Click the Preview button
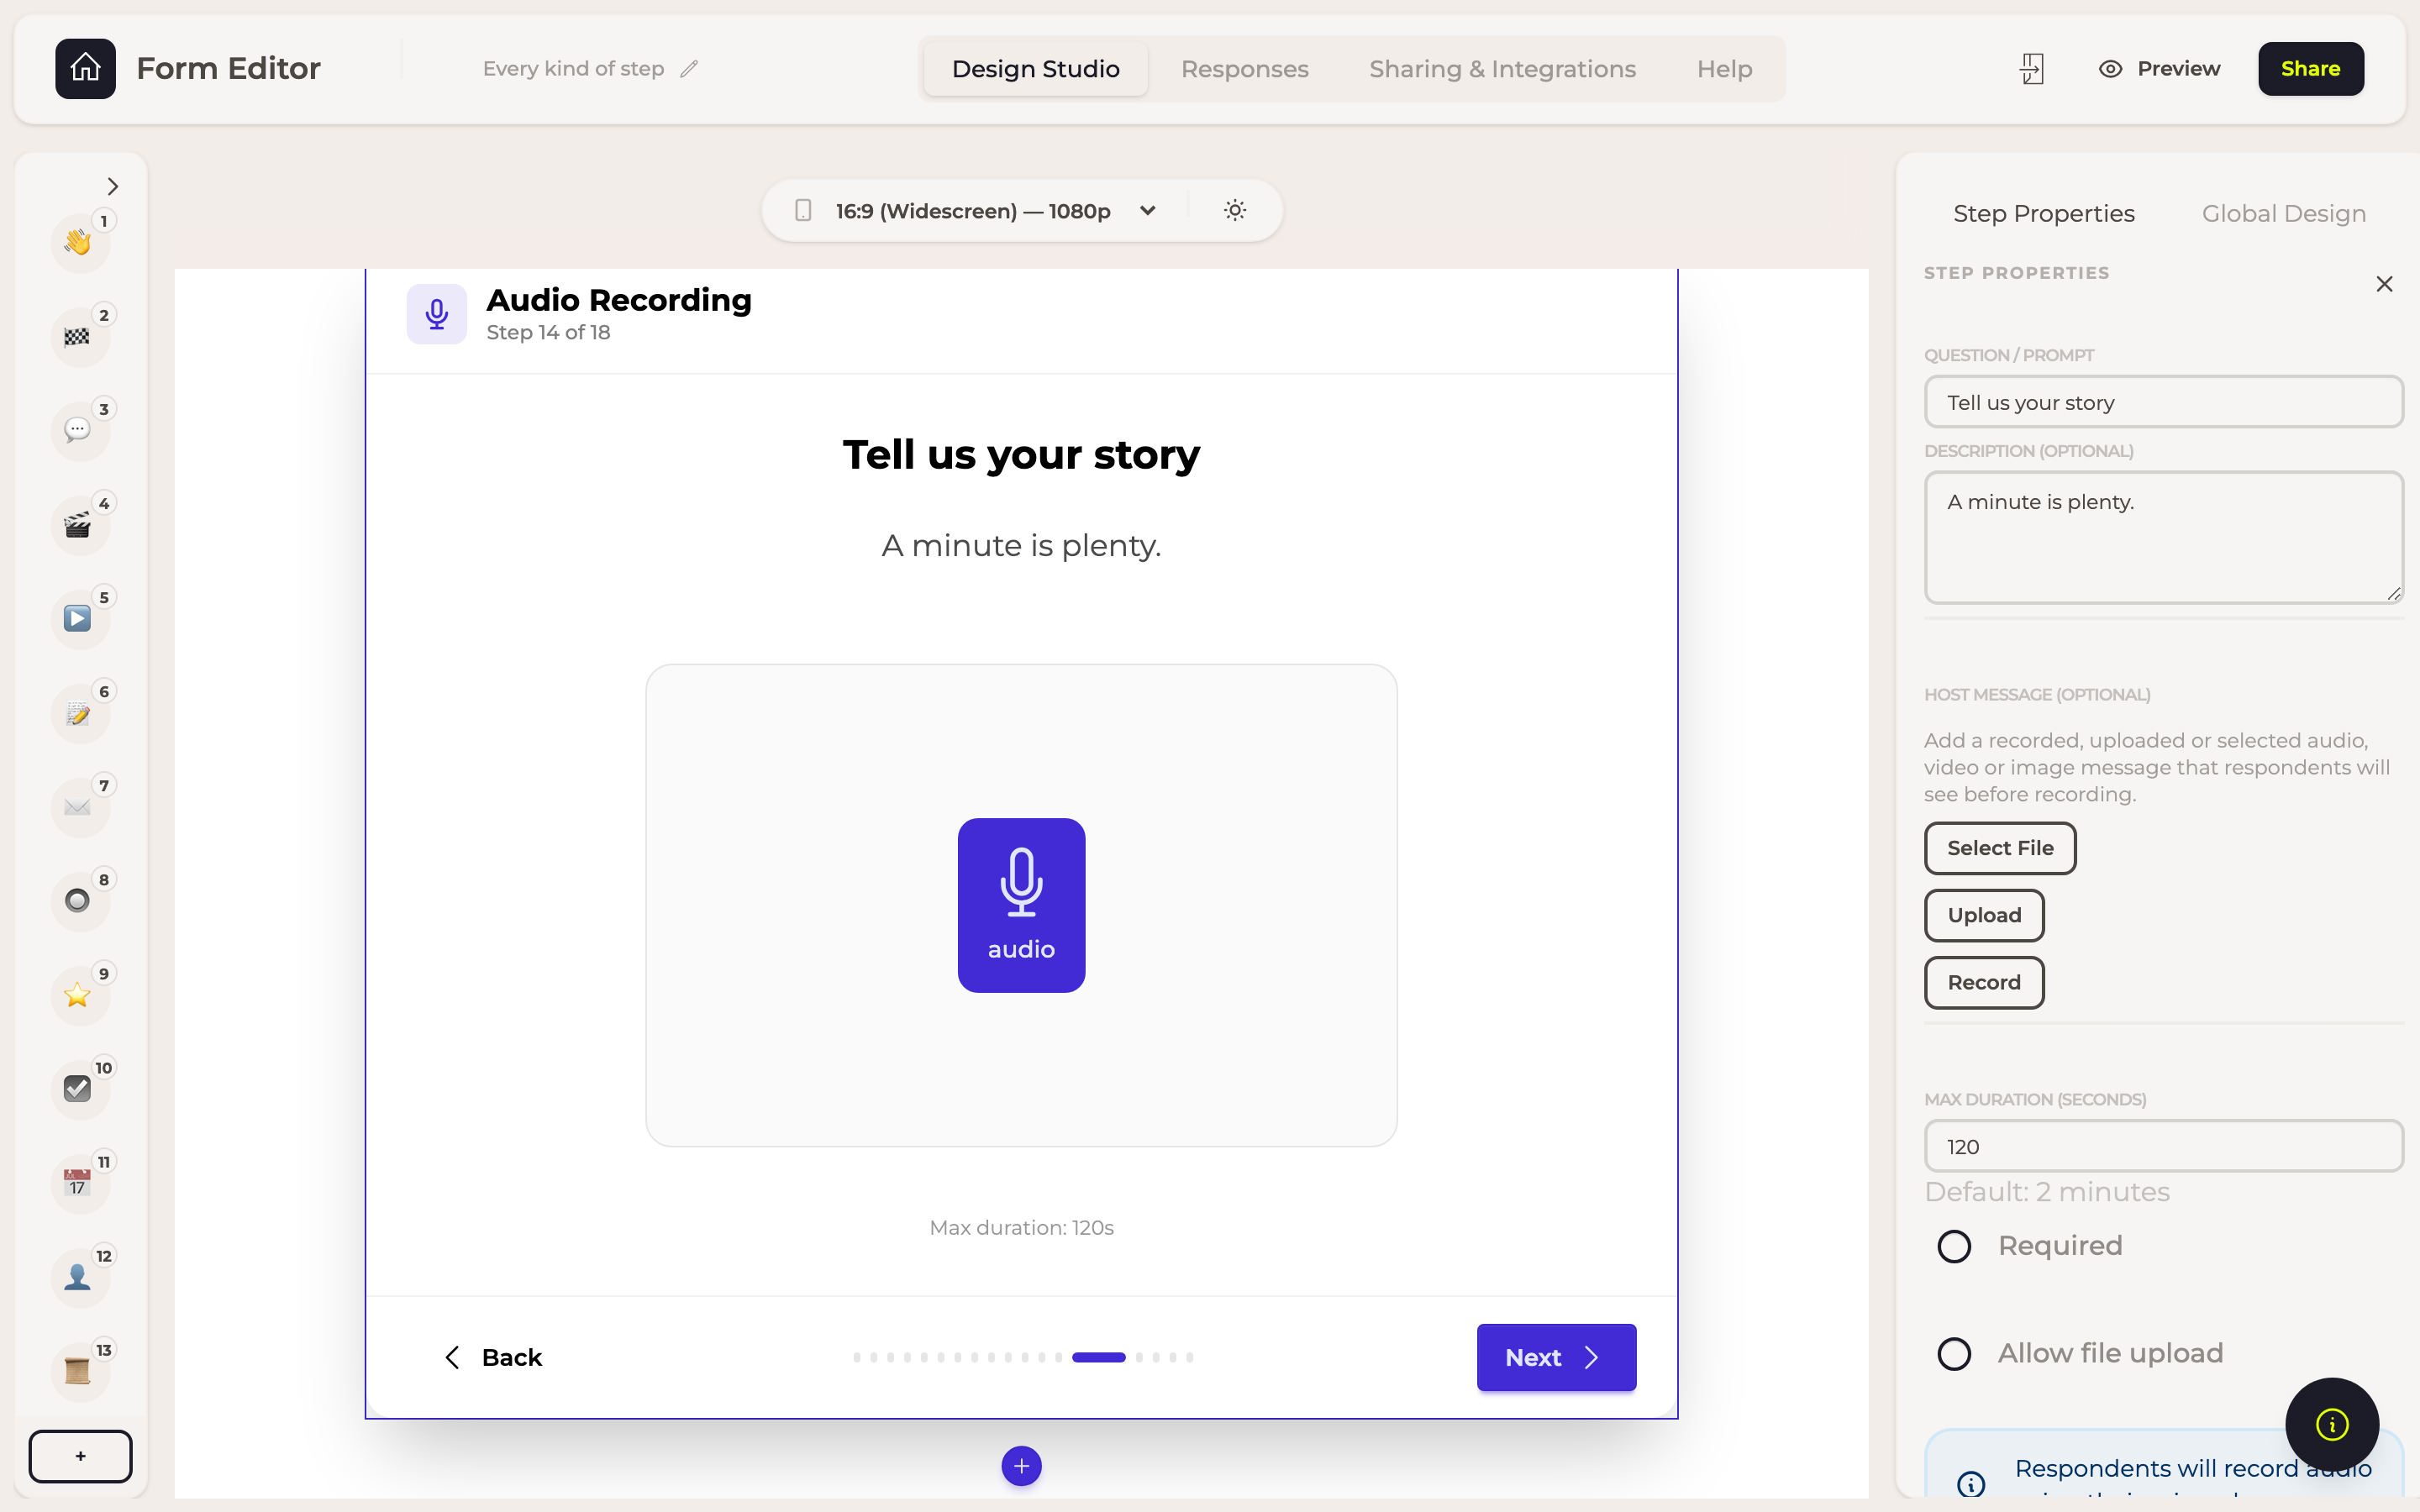The image size is (2420, 1512). click(x=2159, y=69)
